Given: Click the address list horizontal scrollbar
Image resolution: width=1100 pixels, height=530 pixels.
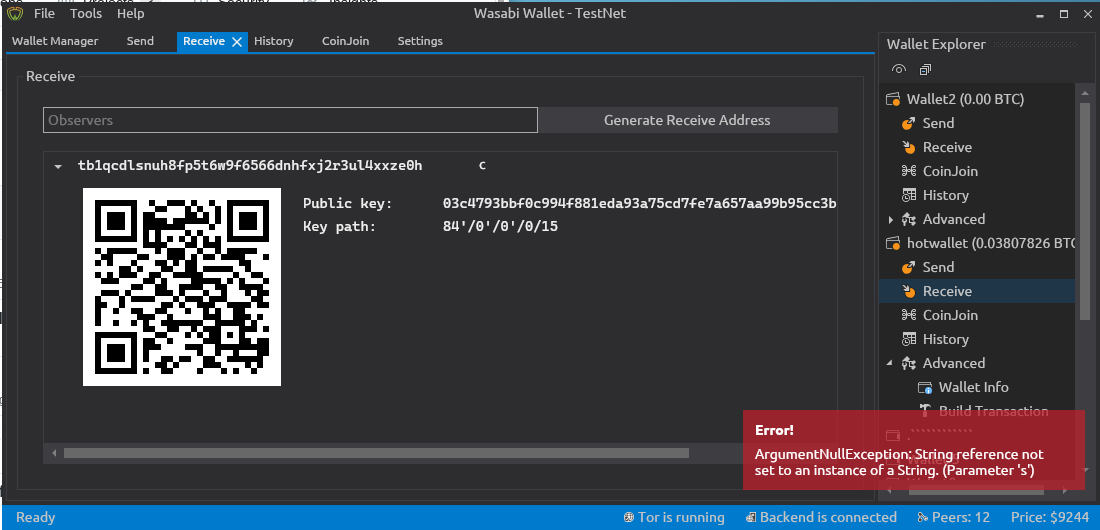Looking at the screenshot, I should tap(376, 453).
